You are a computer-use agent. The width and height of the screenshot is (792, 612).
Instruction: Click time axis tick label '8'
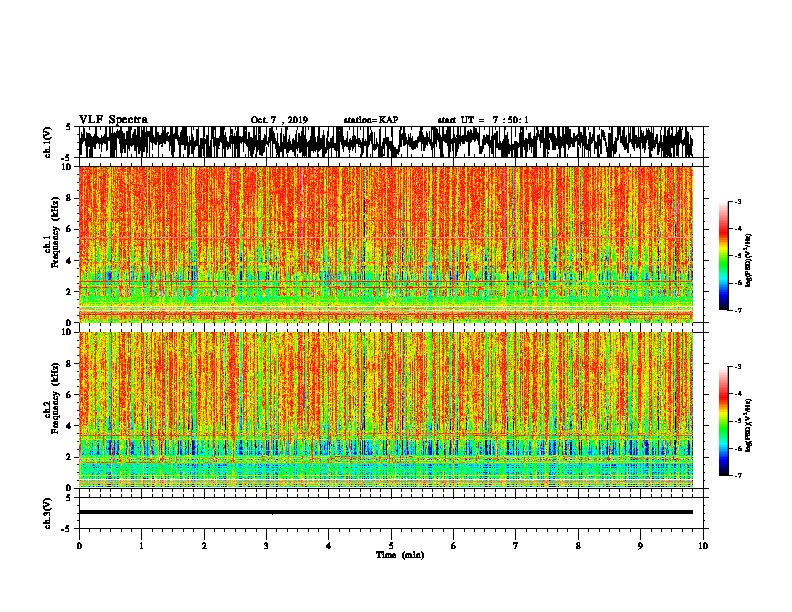tap(578, 546)
